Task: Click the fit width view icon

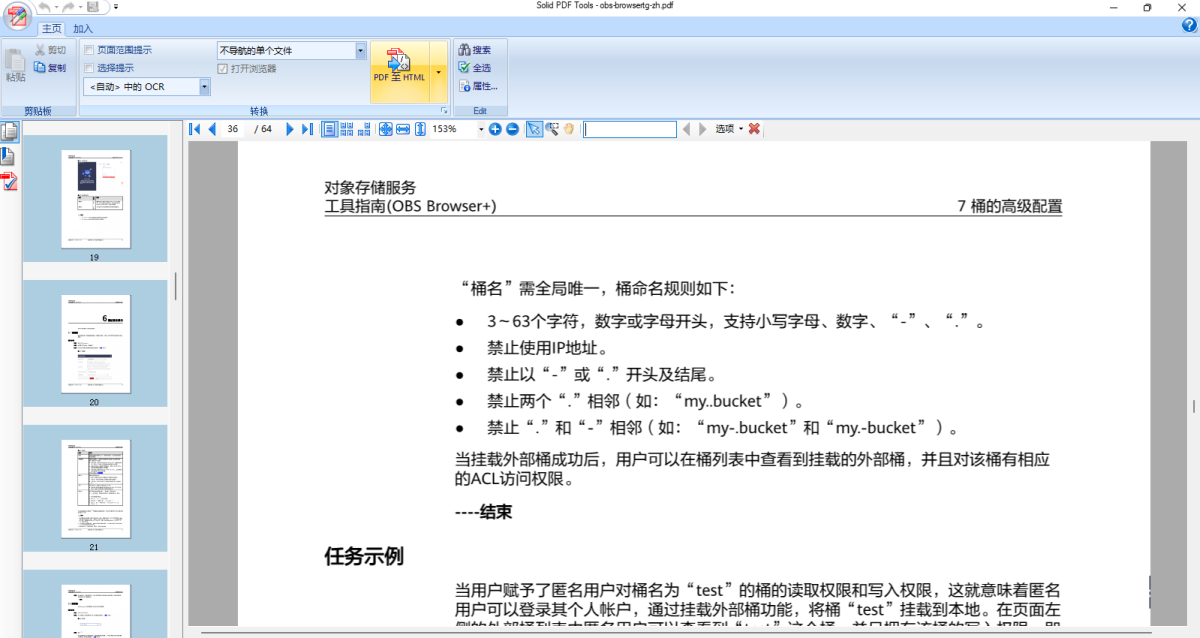Action: [402, 129]
